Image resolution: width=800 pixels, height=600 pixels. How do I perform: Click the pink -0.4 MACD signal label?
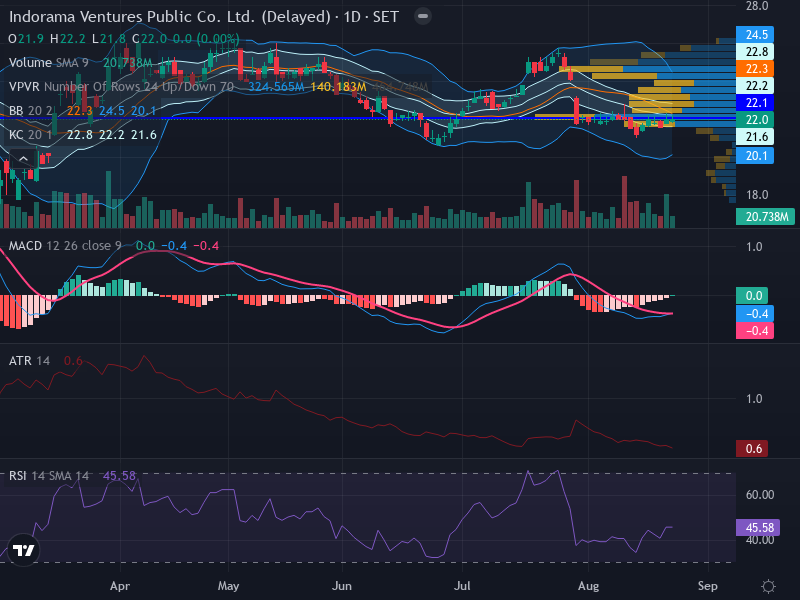(755, 331)
